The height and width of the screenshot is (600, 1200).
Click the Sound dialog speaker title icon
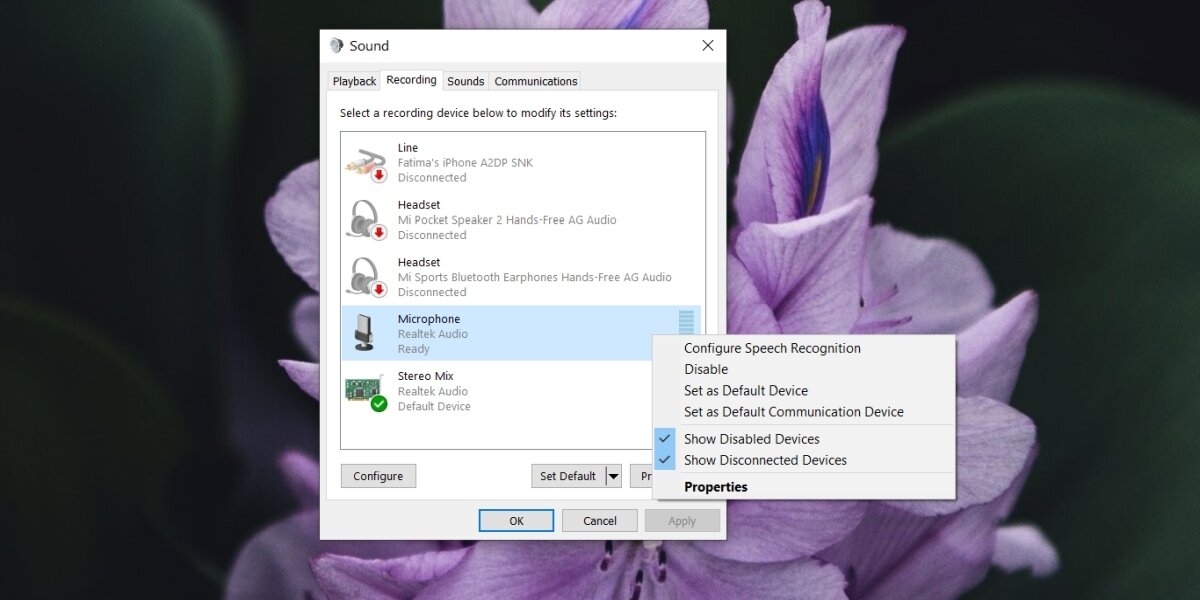pos(337,46)
